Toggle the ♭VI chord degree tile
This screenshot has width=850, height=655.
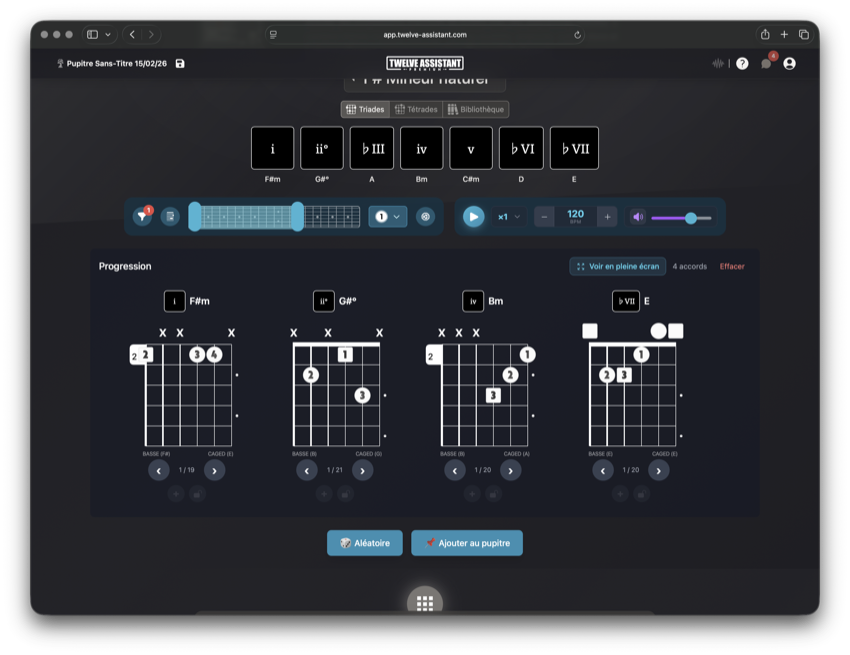pos(521,148)
